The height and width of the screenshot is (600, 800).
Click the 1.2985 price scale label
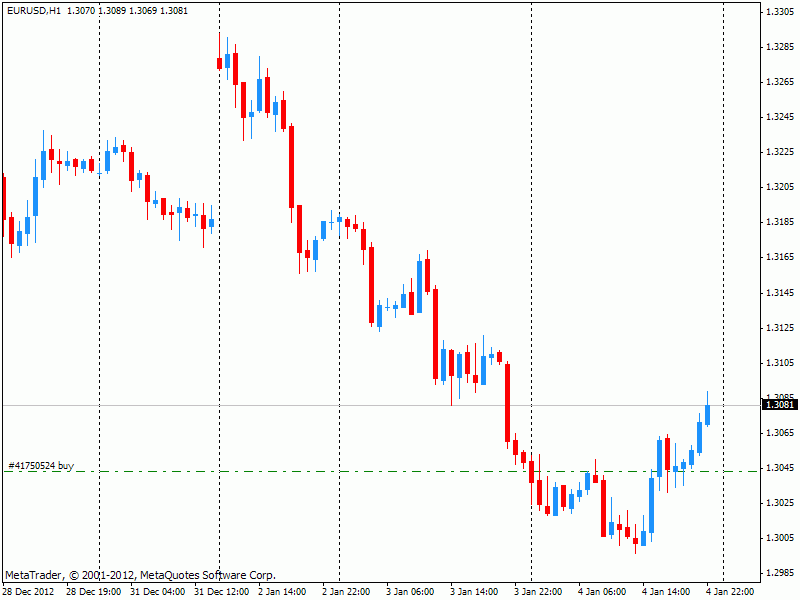coord(779,573)
